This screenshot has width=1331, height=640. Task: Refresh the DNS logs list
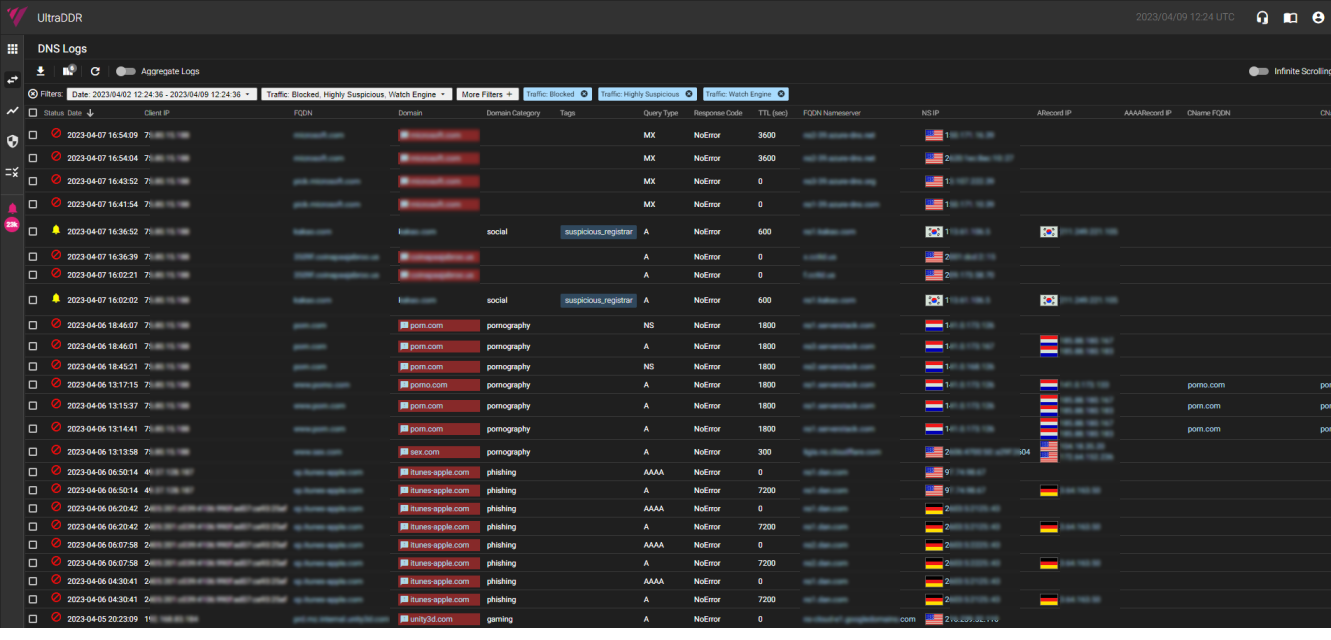click(95, 71)
